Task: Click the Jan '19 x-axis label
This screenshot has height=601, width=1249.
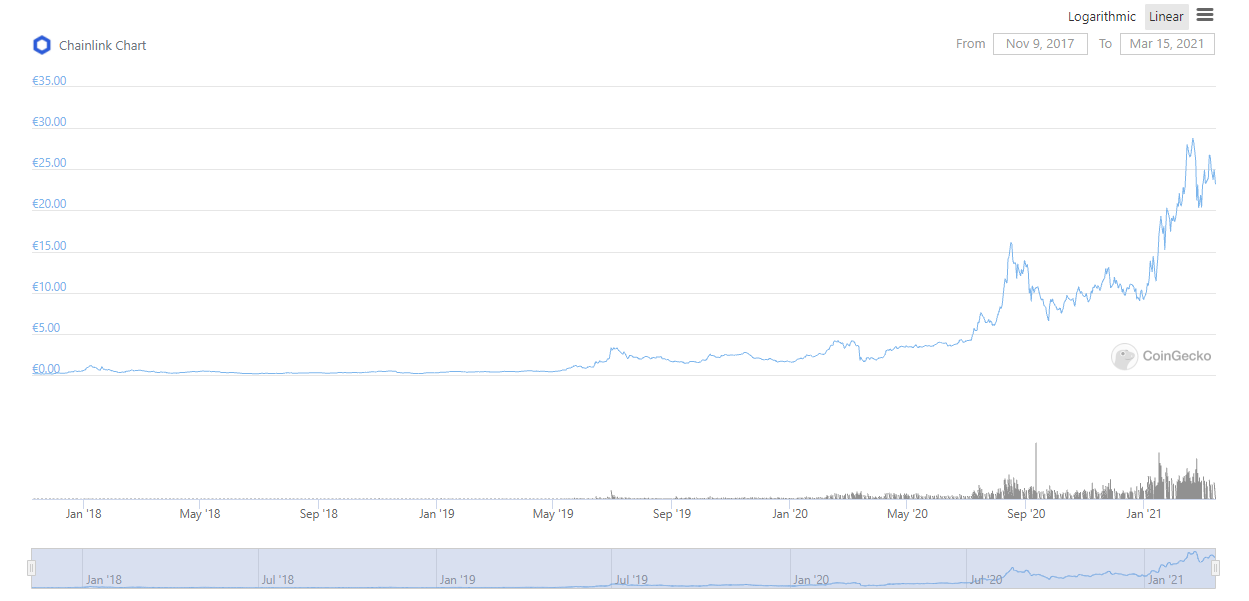Action: click(x=437, y=514)
